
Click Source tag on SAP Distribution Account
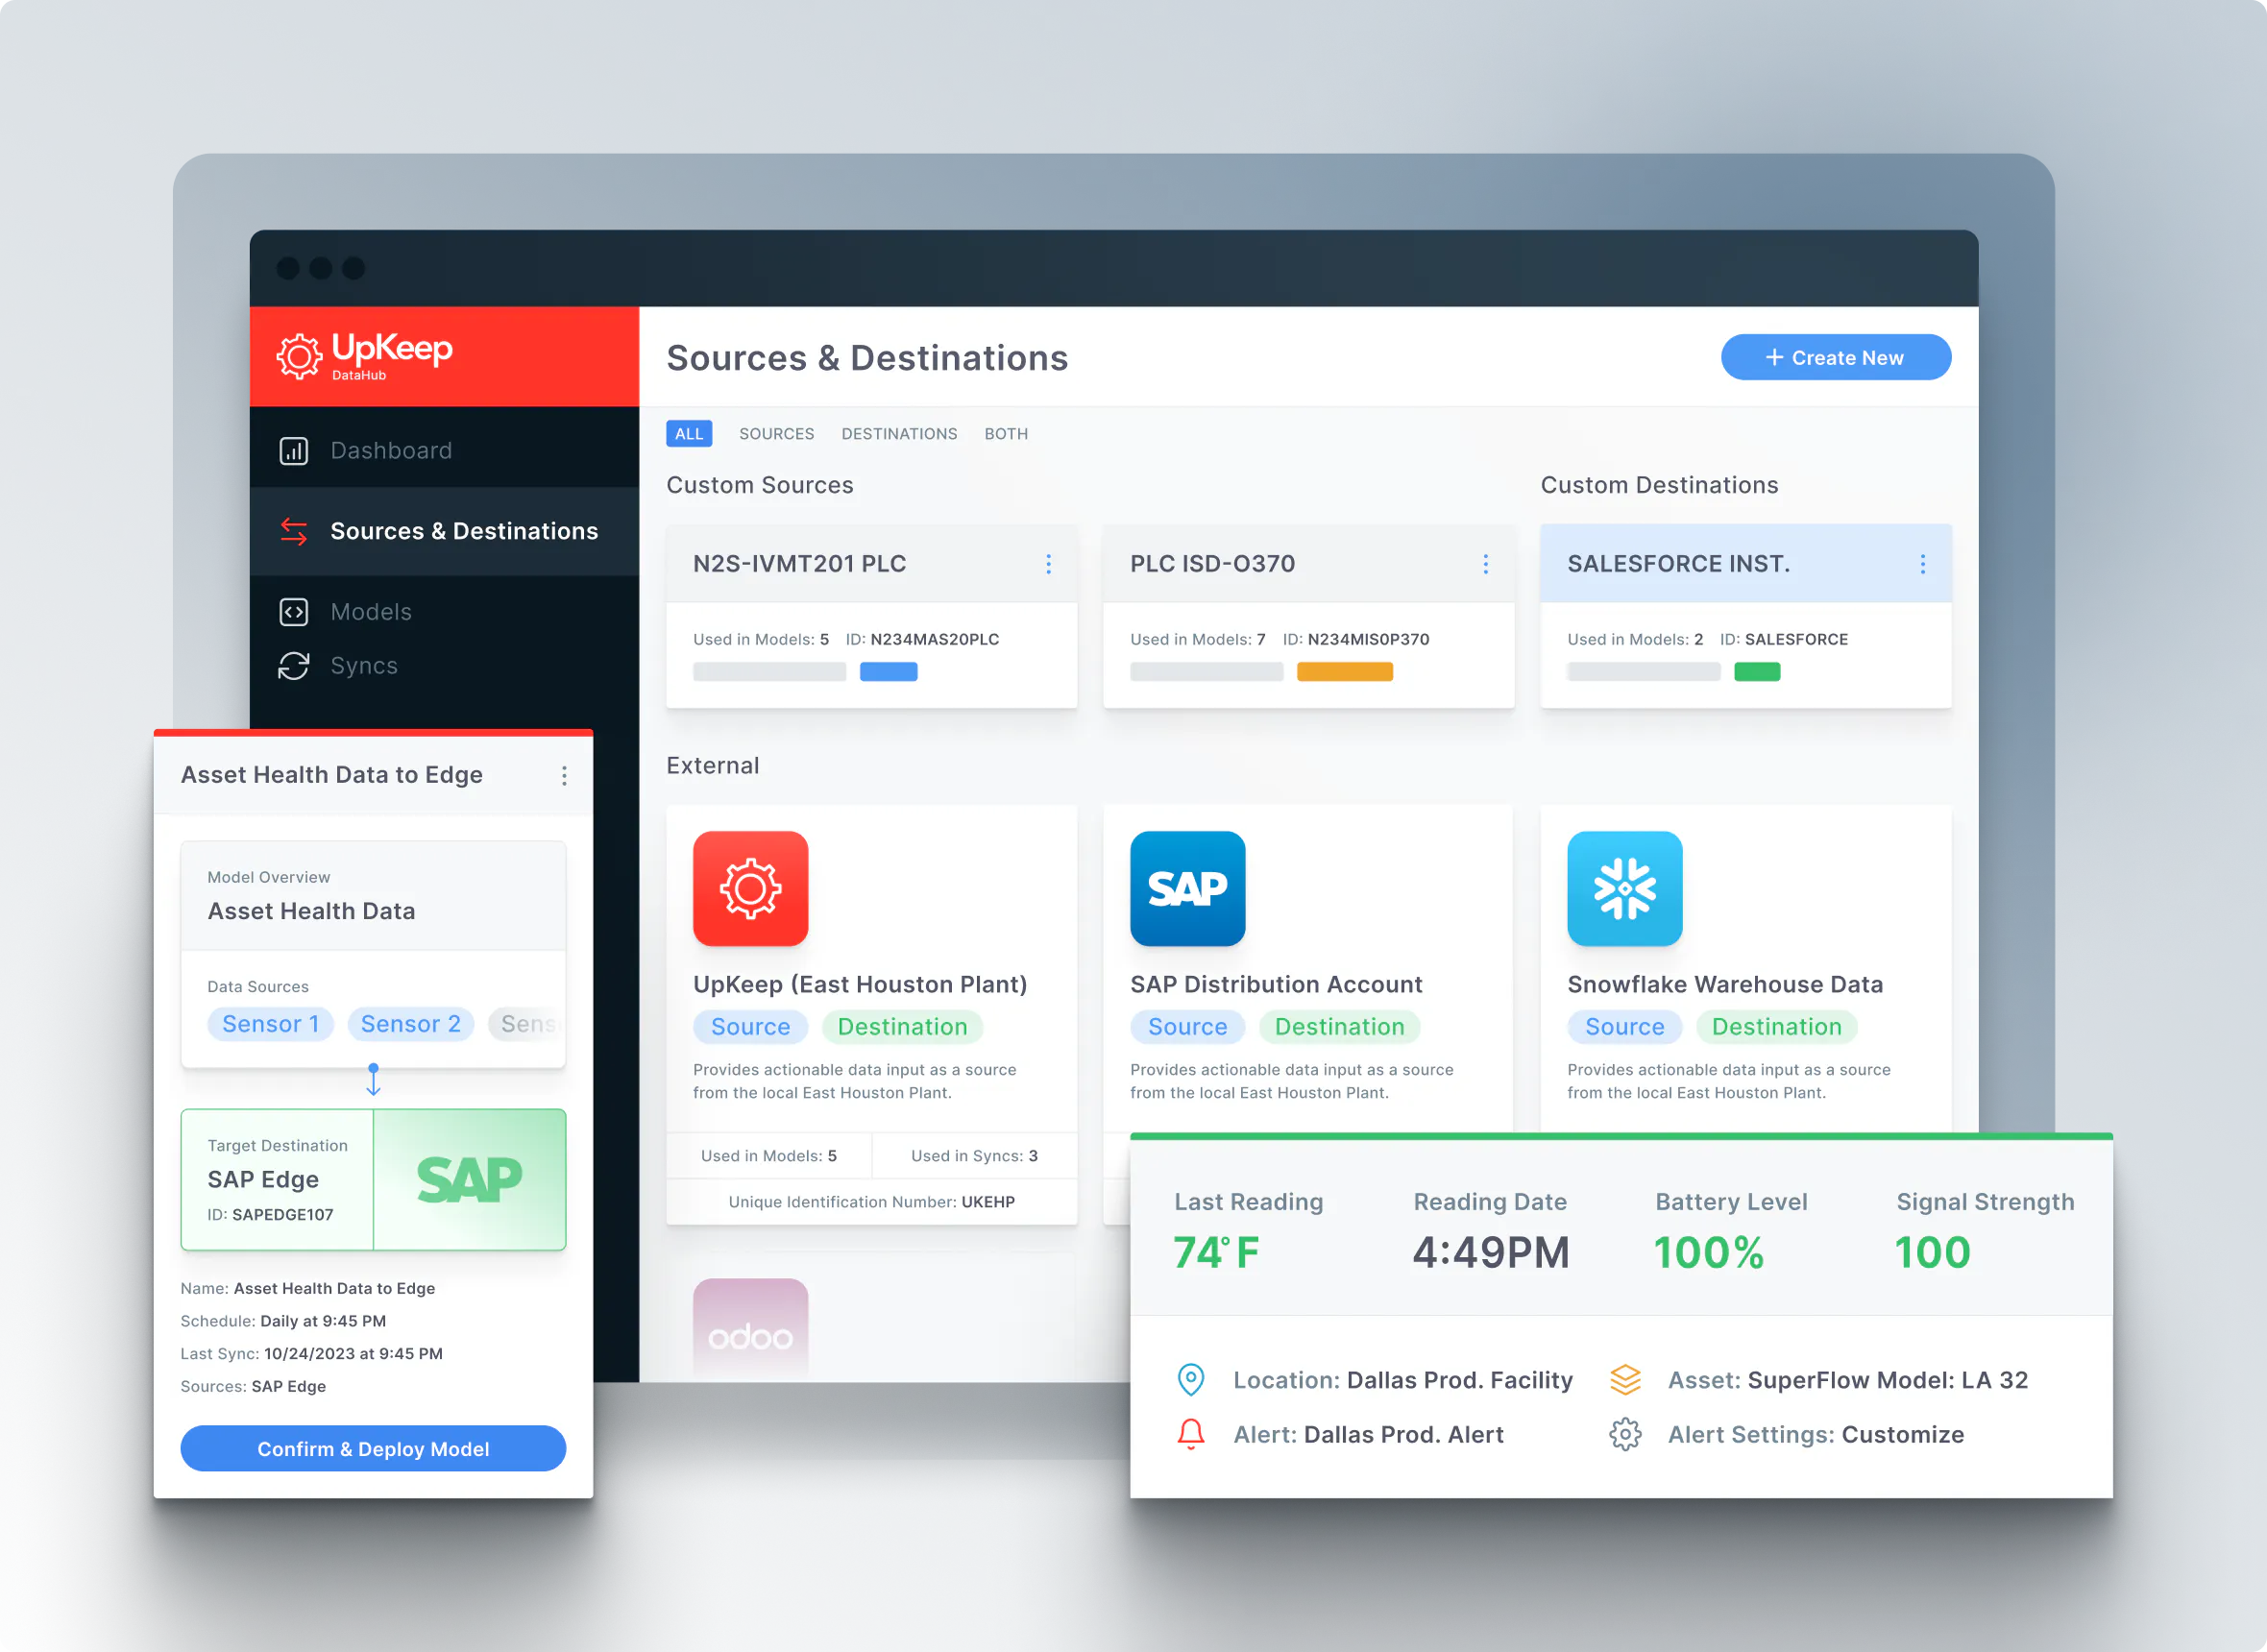(1187, 1026)
